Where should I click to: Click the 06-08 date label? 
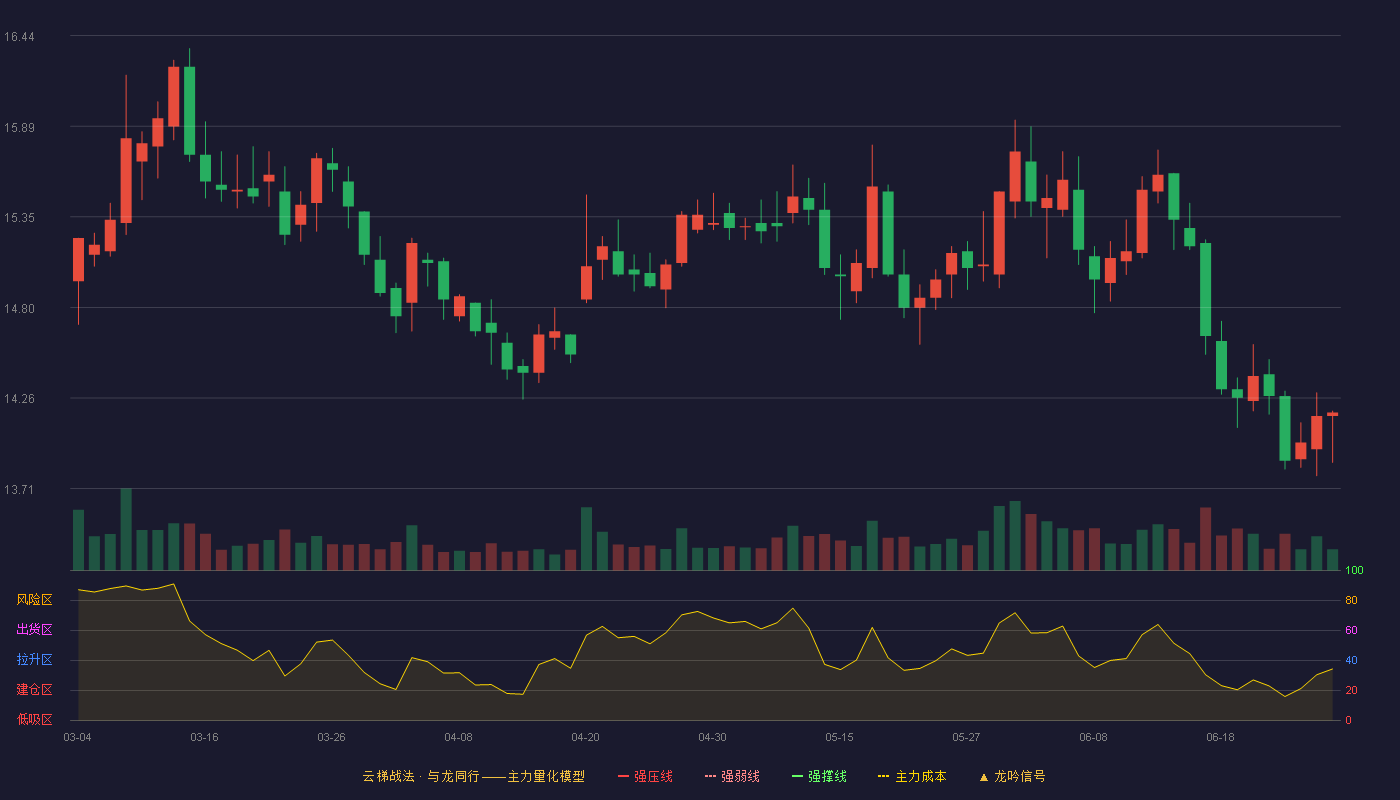coord(1093,737)
